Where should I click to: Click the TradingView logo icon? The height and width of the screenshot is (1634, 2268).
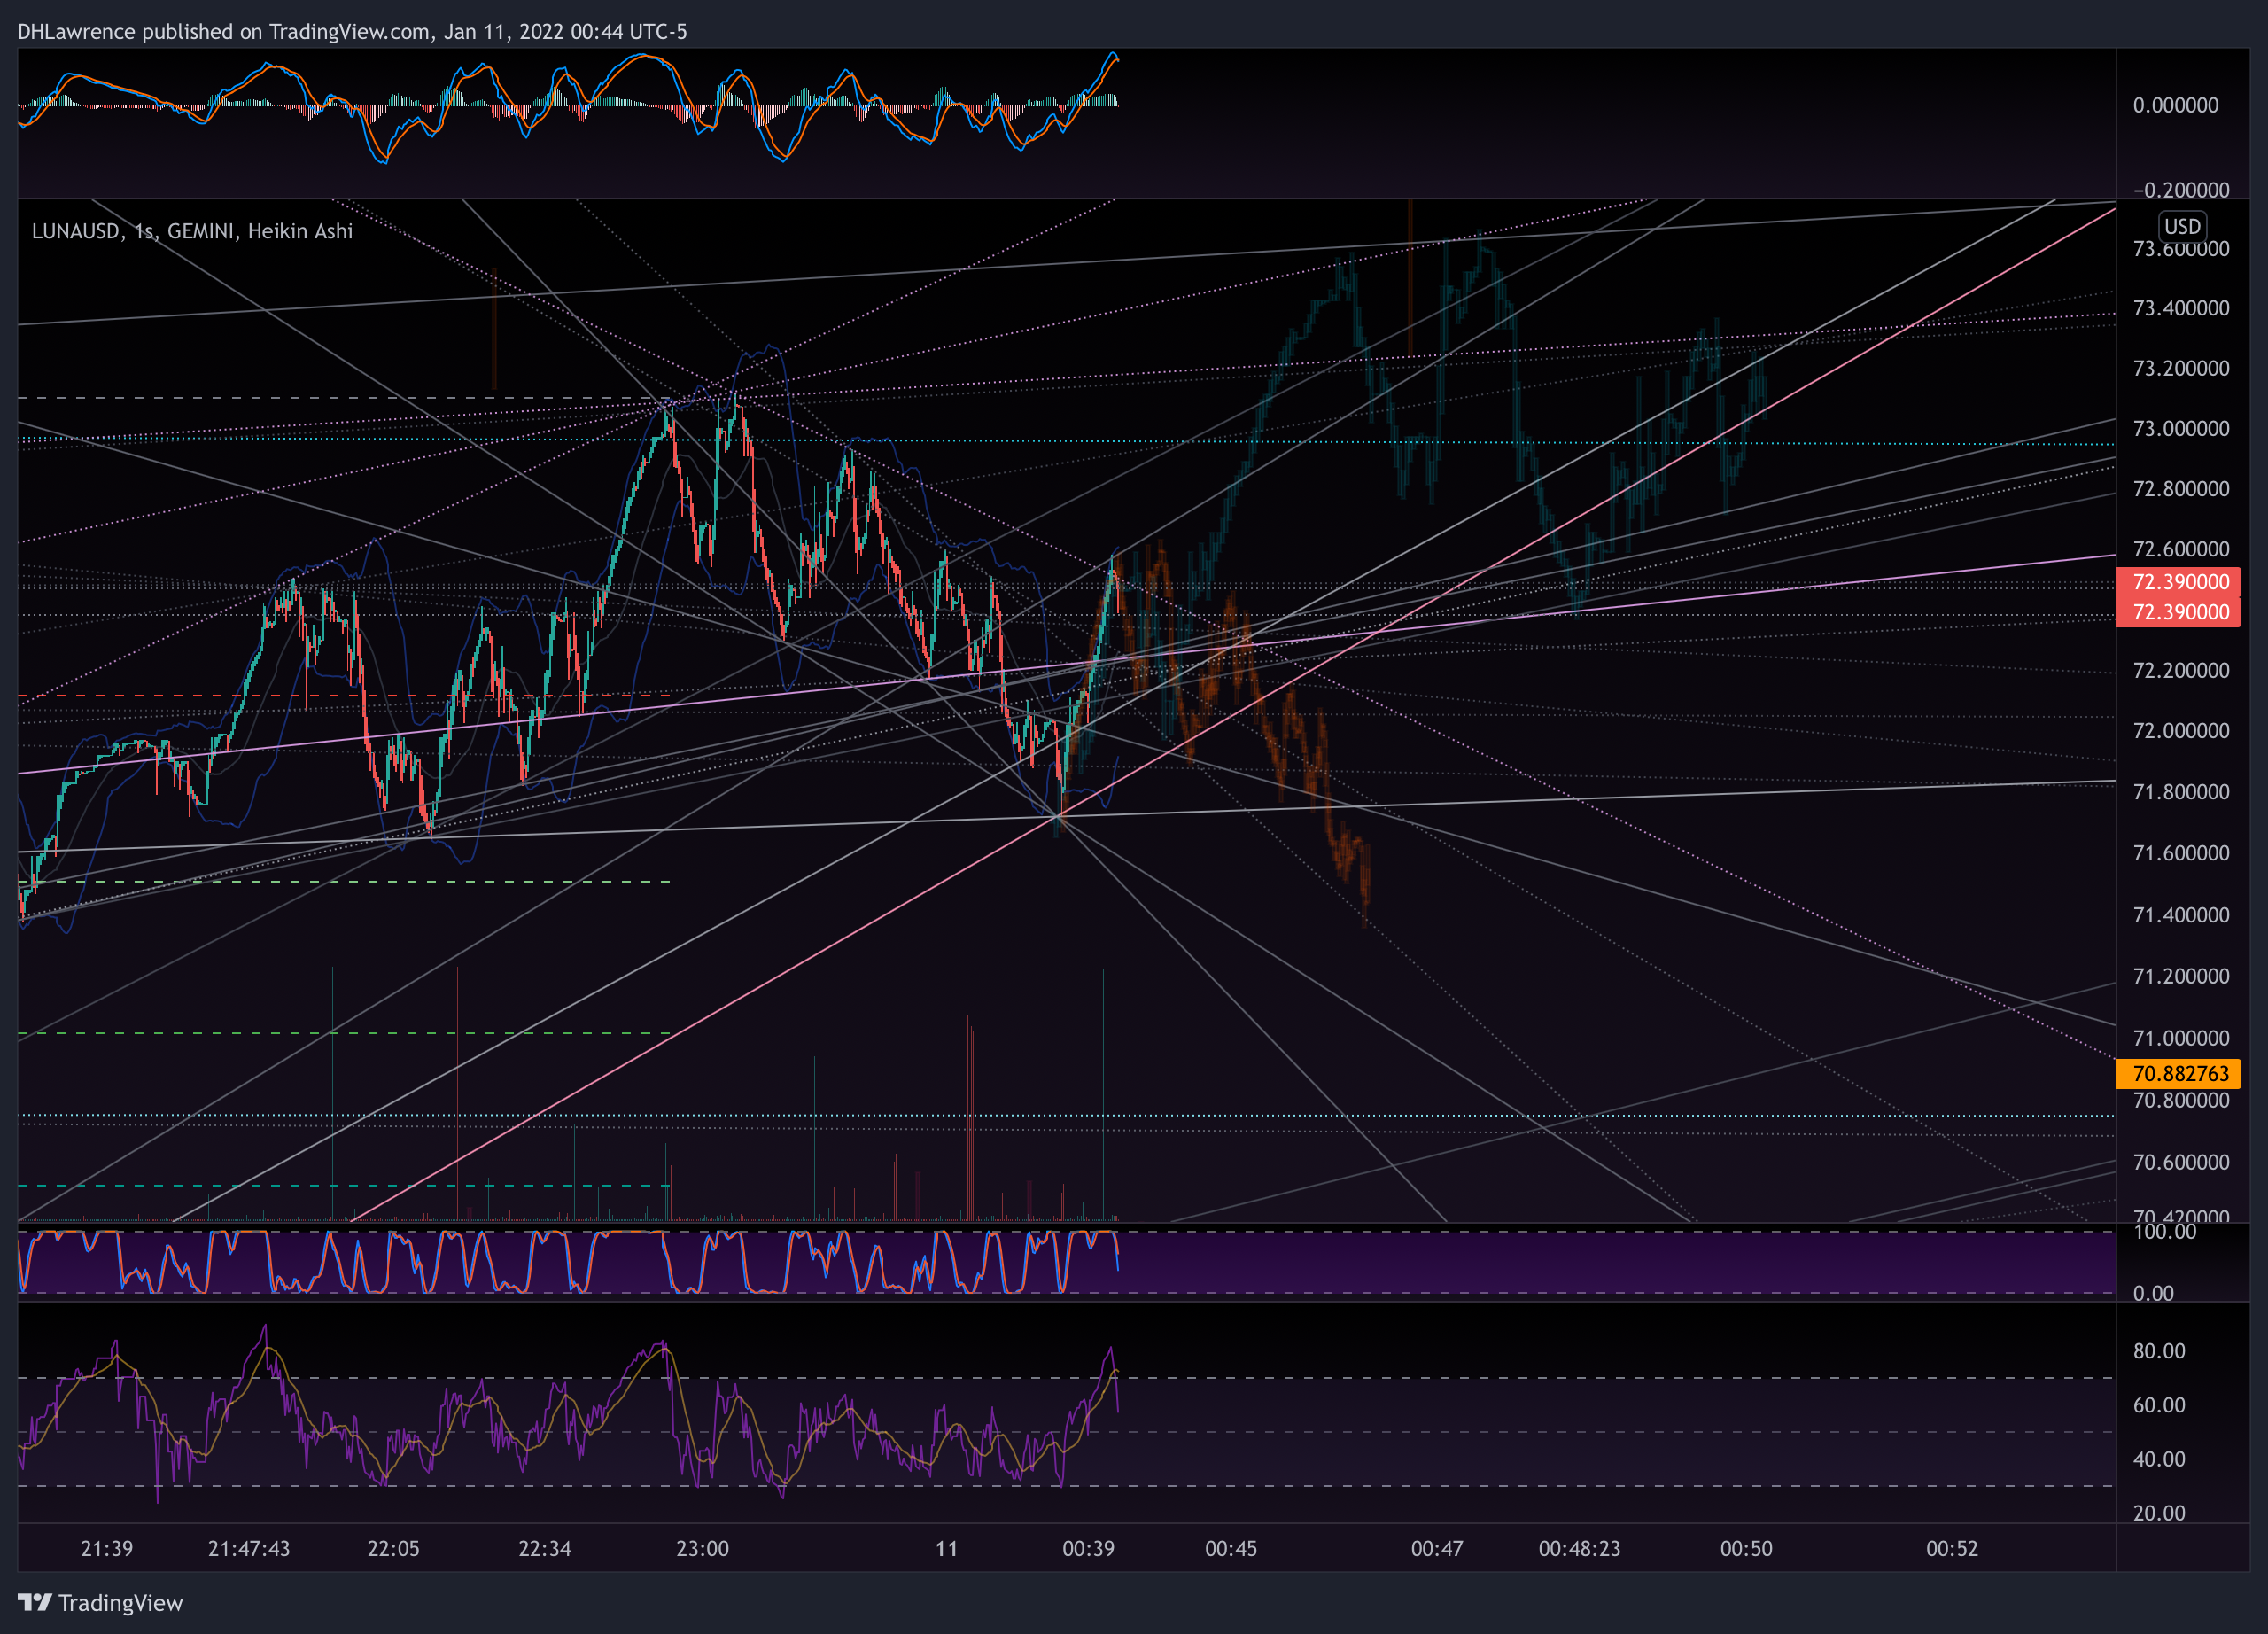coord(35,1602)
